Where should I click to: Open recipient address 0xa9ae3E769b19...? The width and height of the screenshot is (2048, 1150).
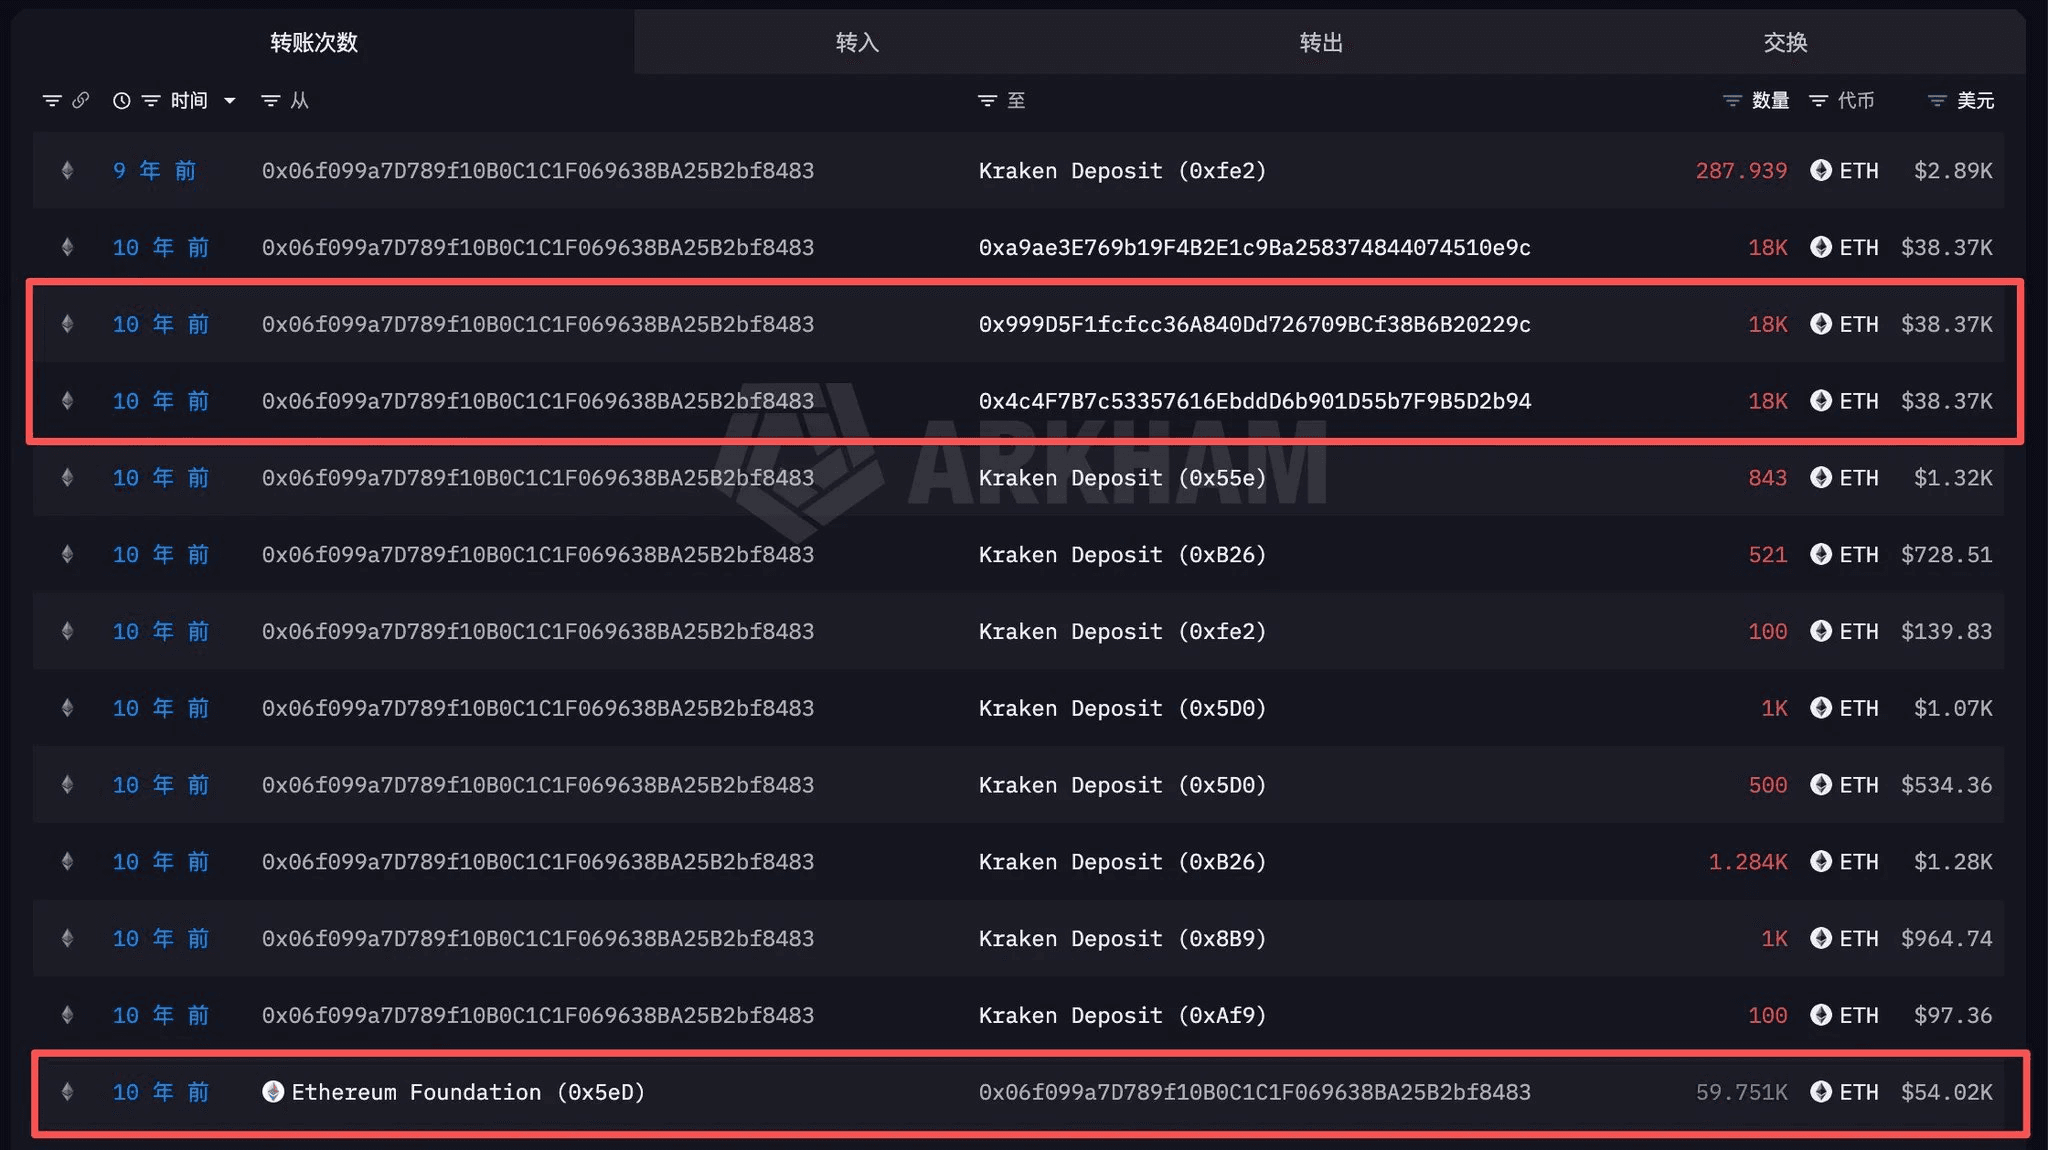tap(1254, 248)
